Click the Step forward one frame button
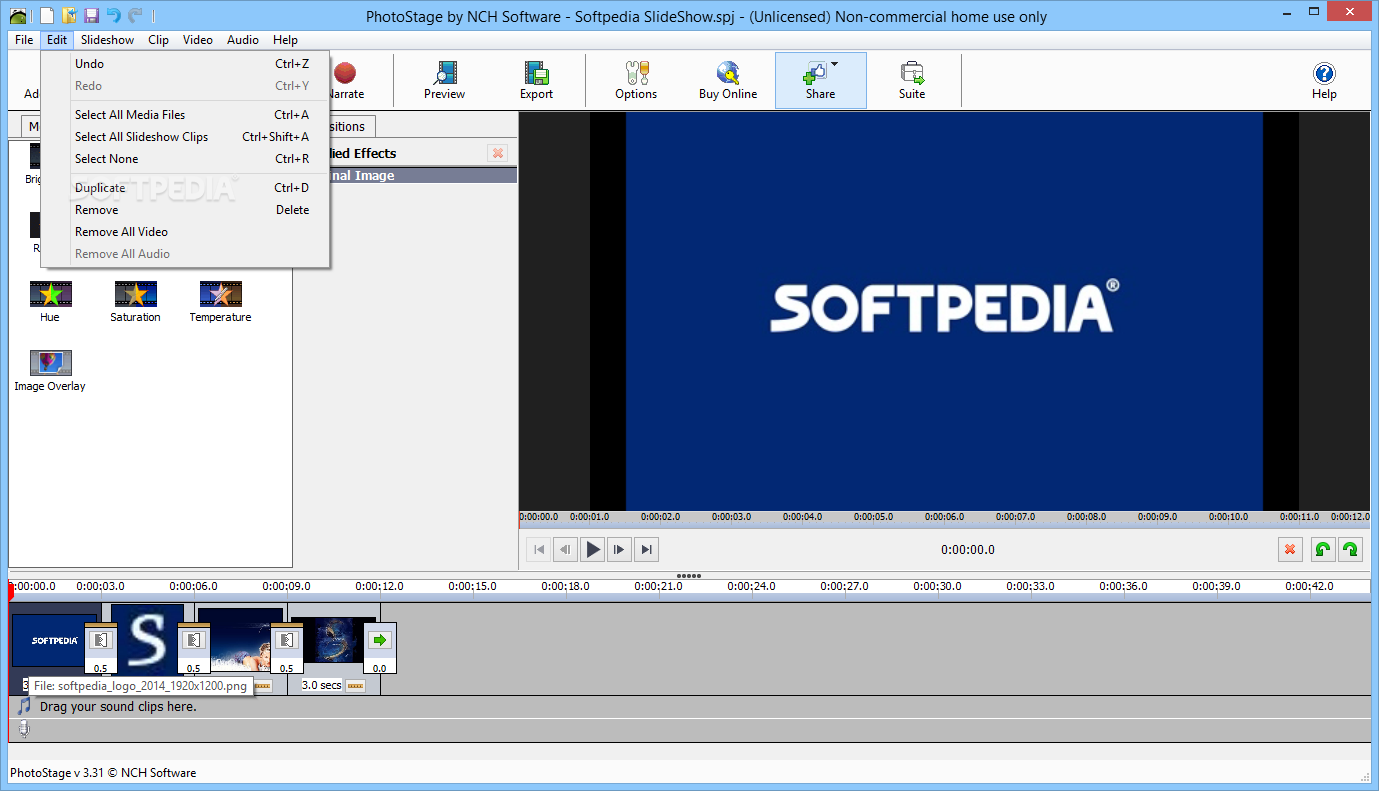This screenshot has height=791, width=1379. [x=620, y=549]
